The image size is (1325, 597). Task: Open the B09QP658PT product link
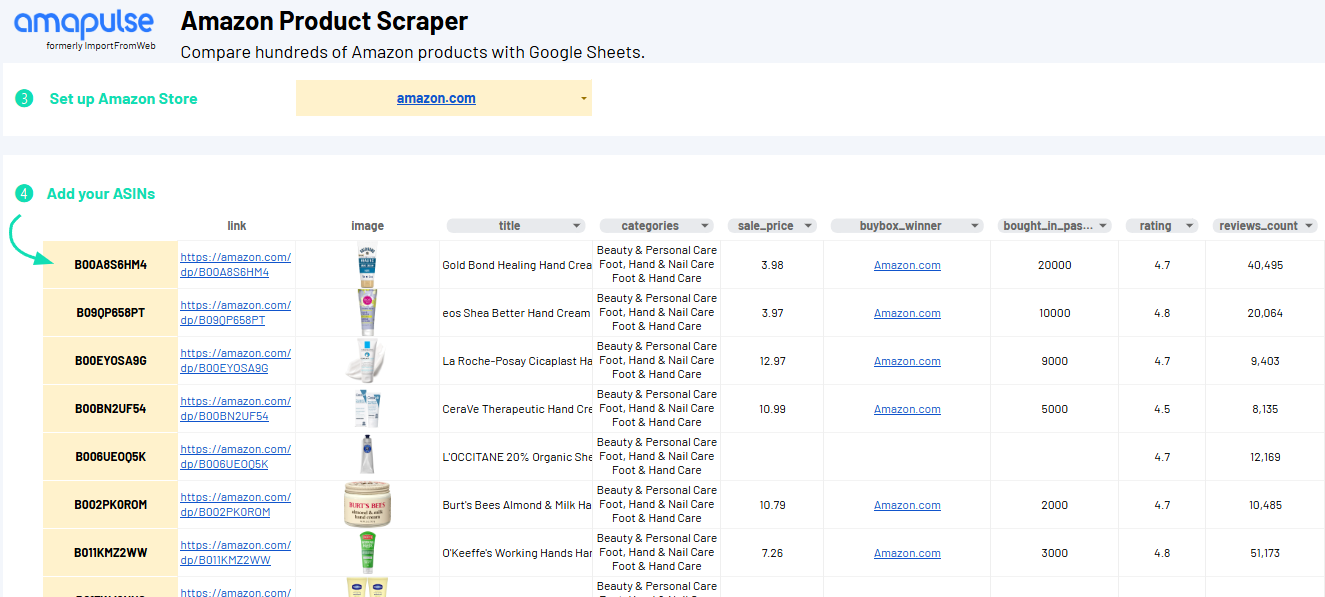click(x=236, y=313)
